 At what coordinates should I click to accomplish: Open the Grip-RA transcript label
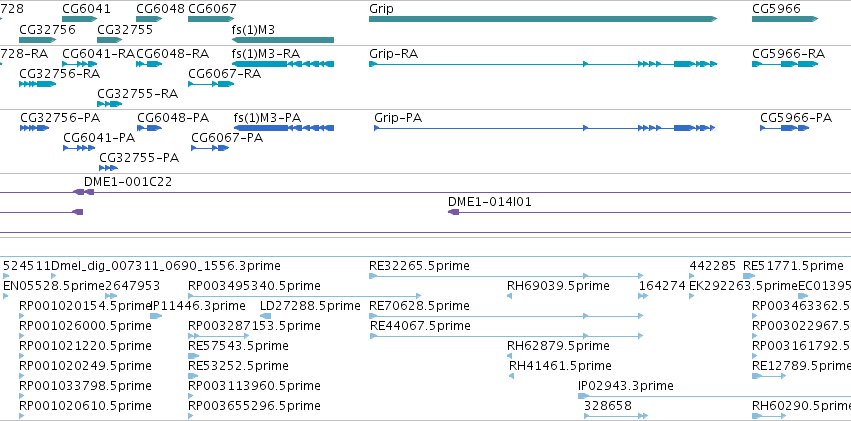(393, 54)
